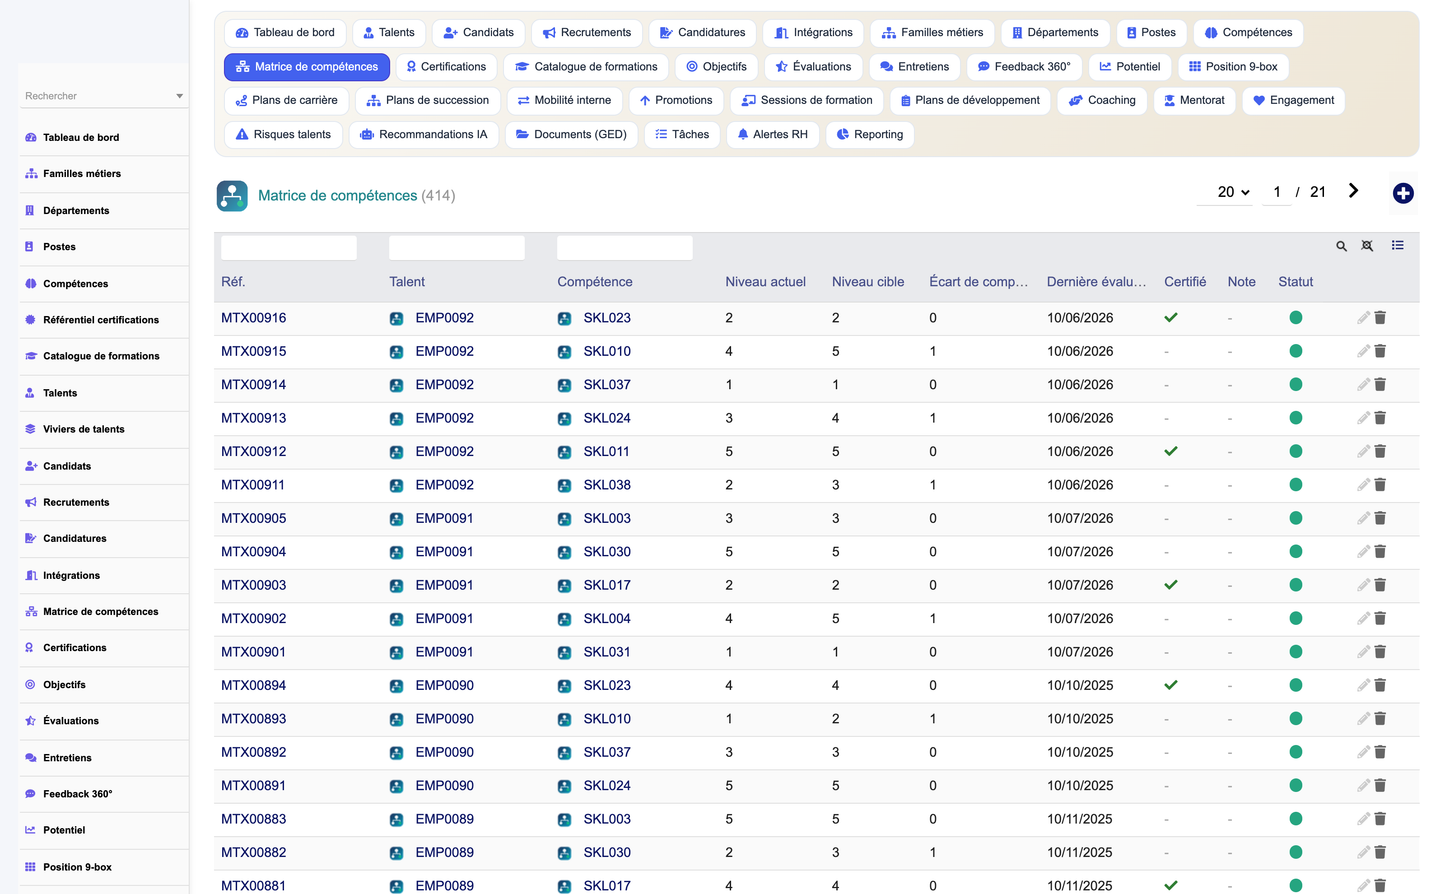Click the certified checkmark in row MTX00912
This screenshot has width=1445, height=894.
coord(1171,451)
